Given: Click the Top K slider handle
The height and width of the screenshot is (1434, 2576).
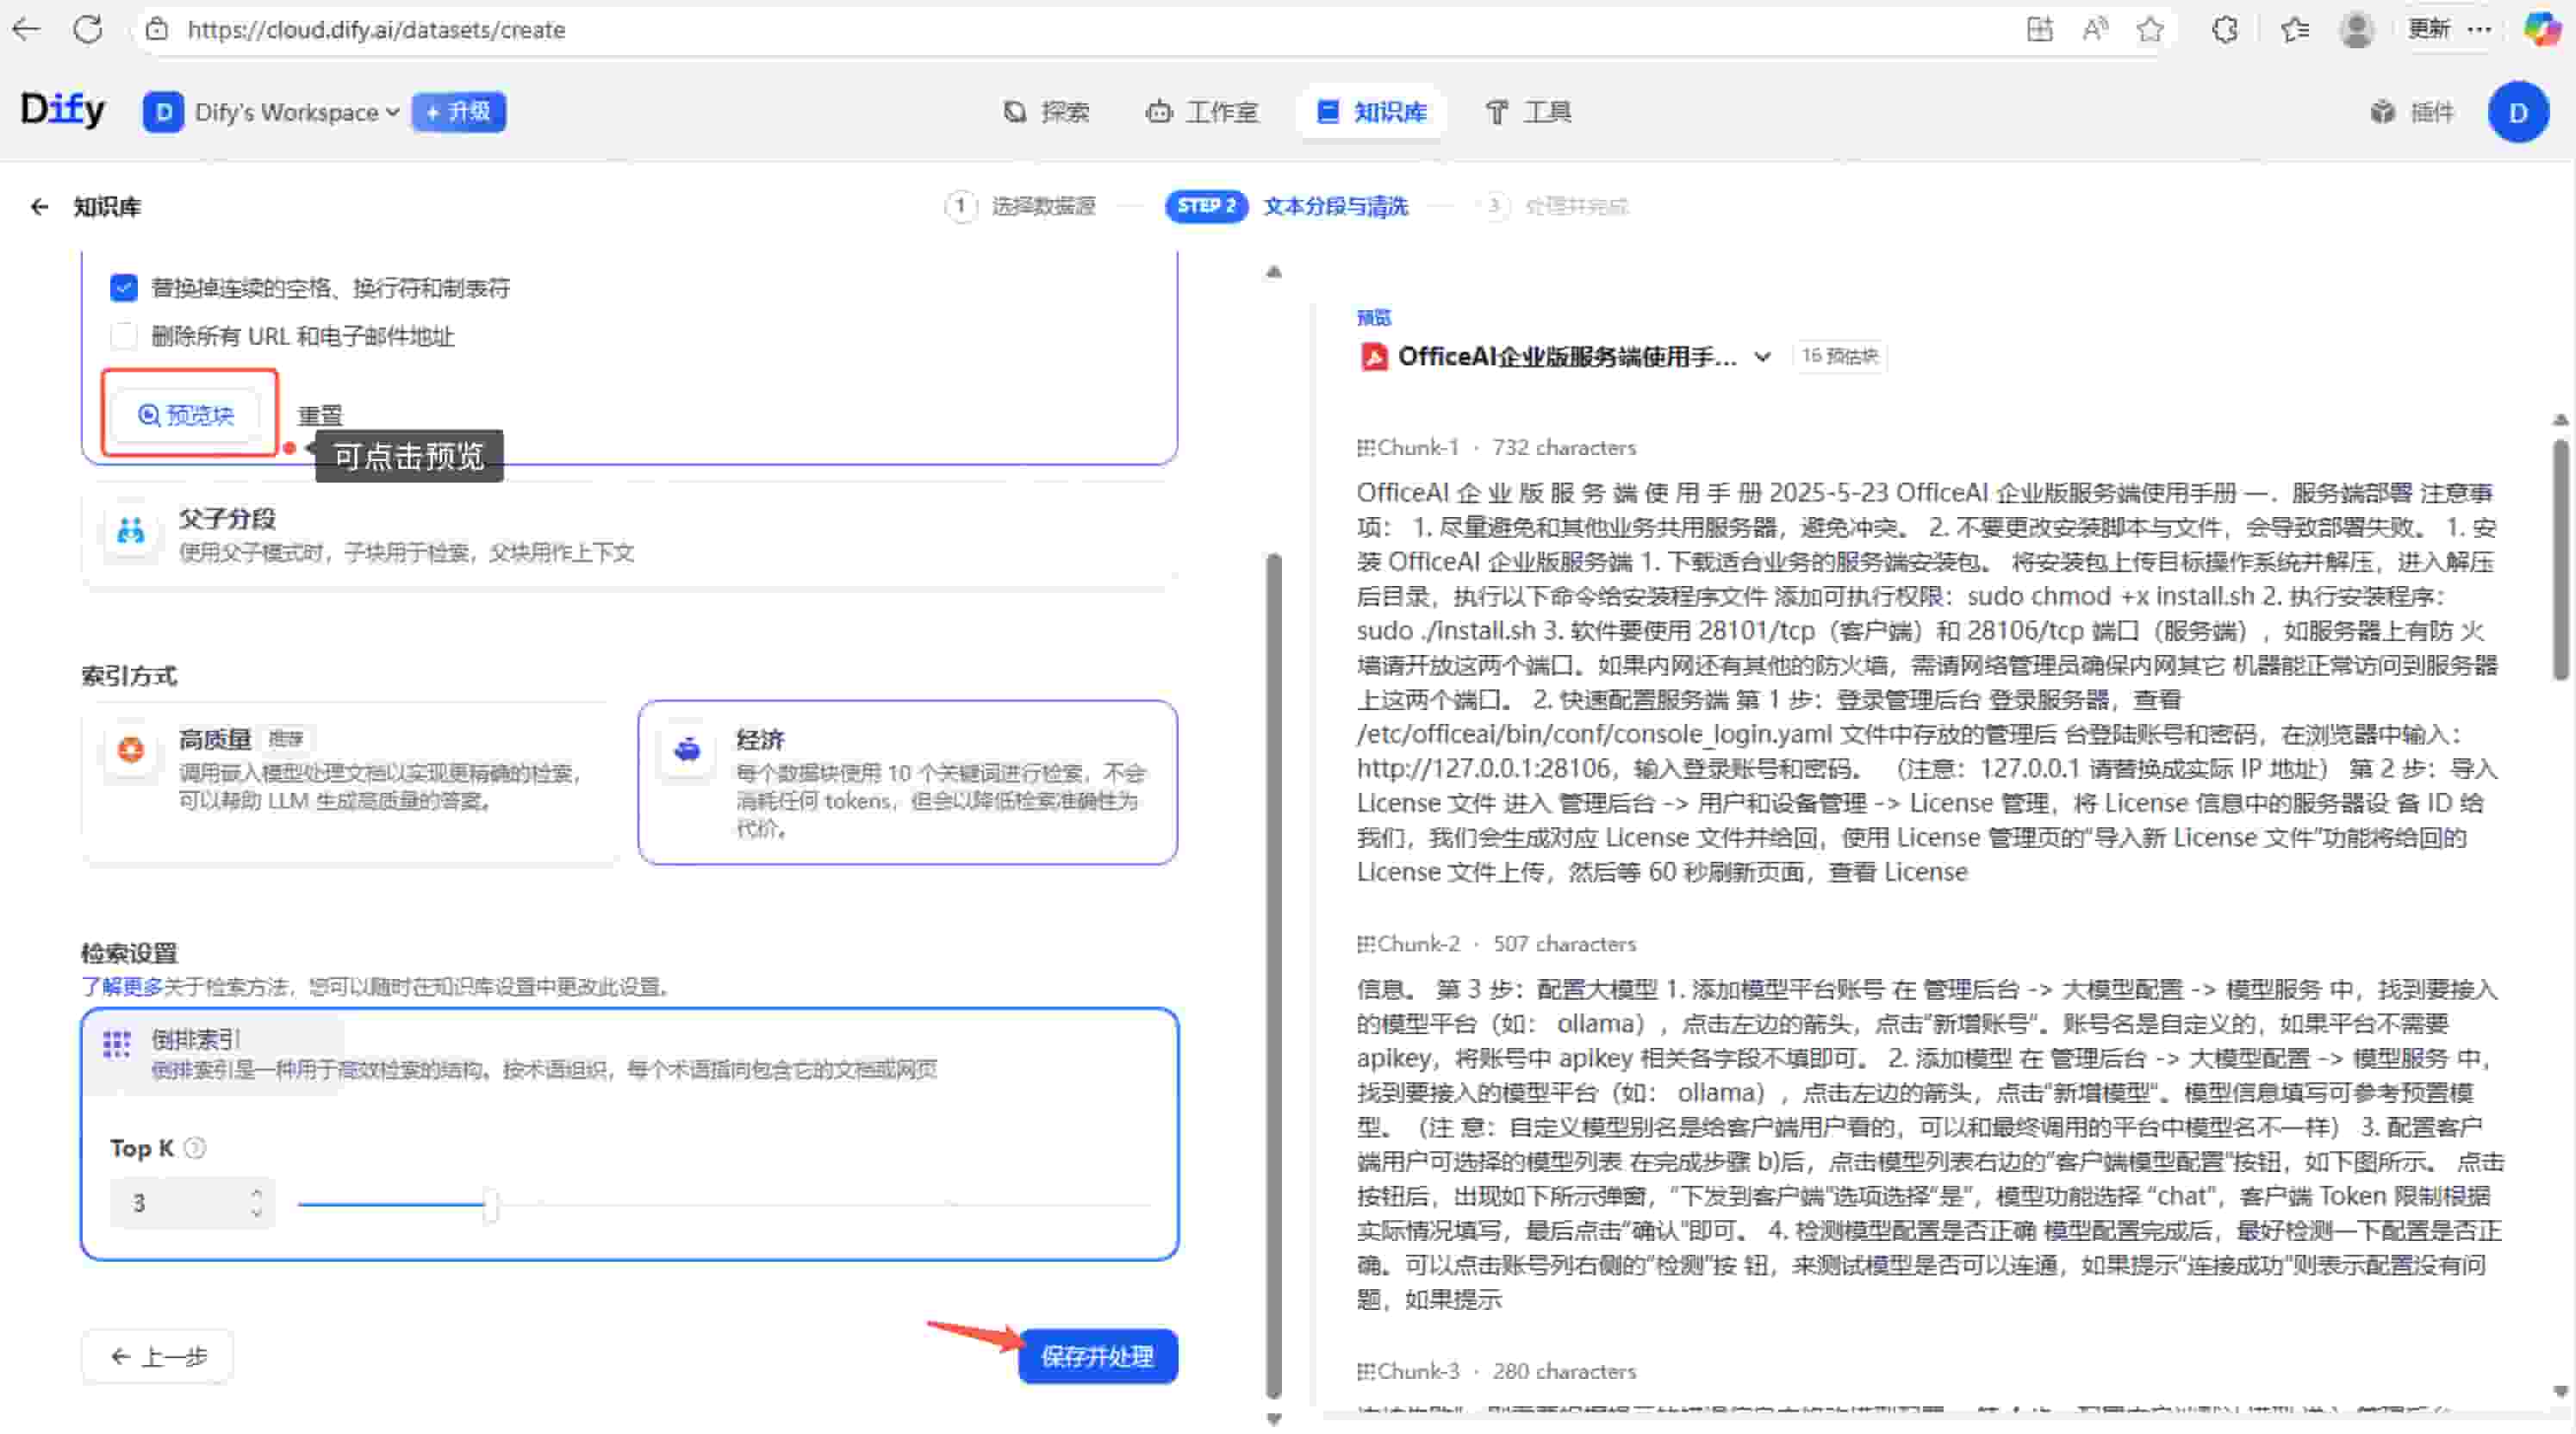Looking at the screenshot, I should [x=490, y=1204].
